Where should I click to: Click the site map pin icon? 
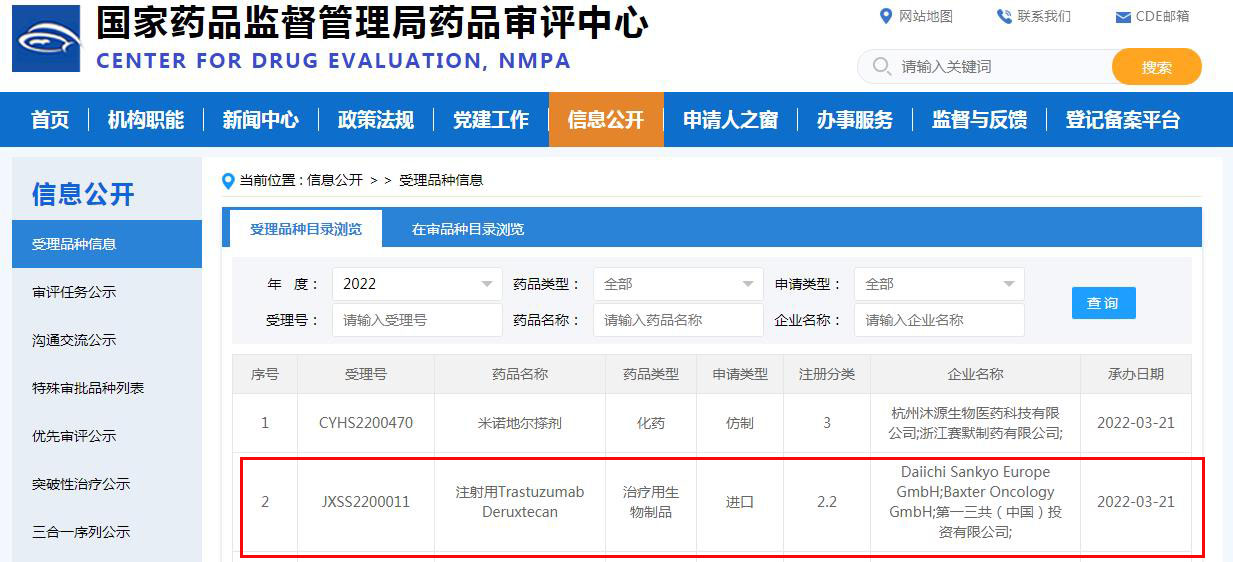885,16
